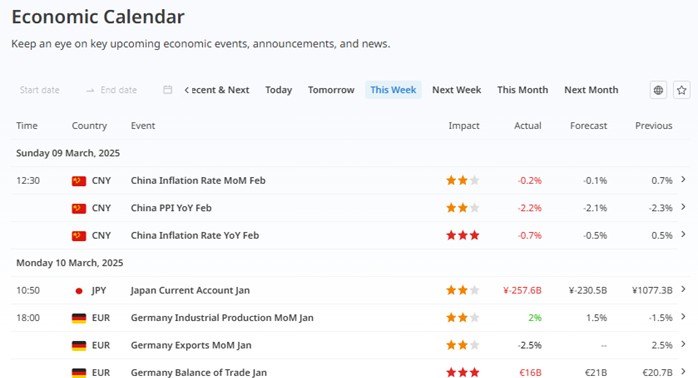Open the globe timezone/country filter icon
The width and height of the screenshot is (698, 378).
click(658, 90)
